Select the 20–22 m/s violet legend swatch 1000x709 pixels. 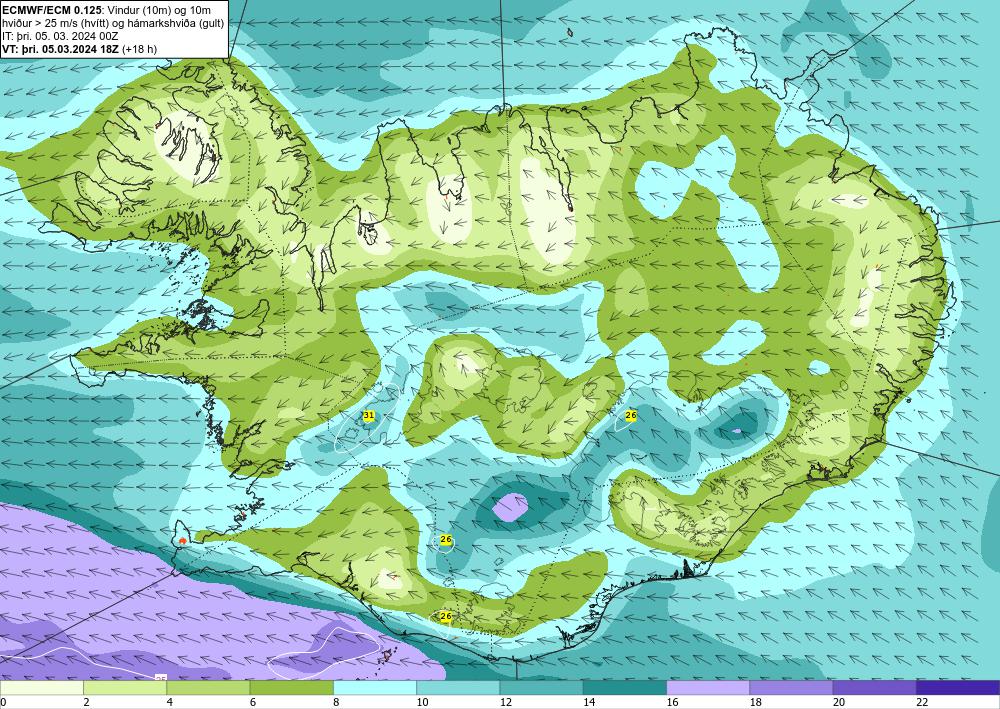[874, 687]
